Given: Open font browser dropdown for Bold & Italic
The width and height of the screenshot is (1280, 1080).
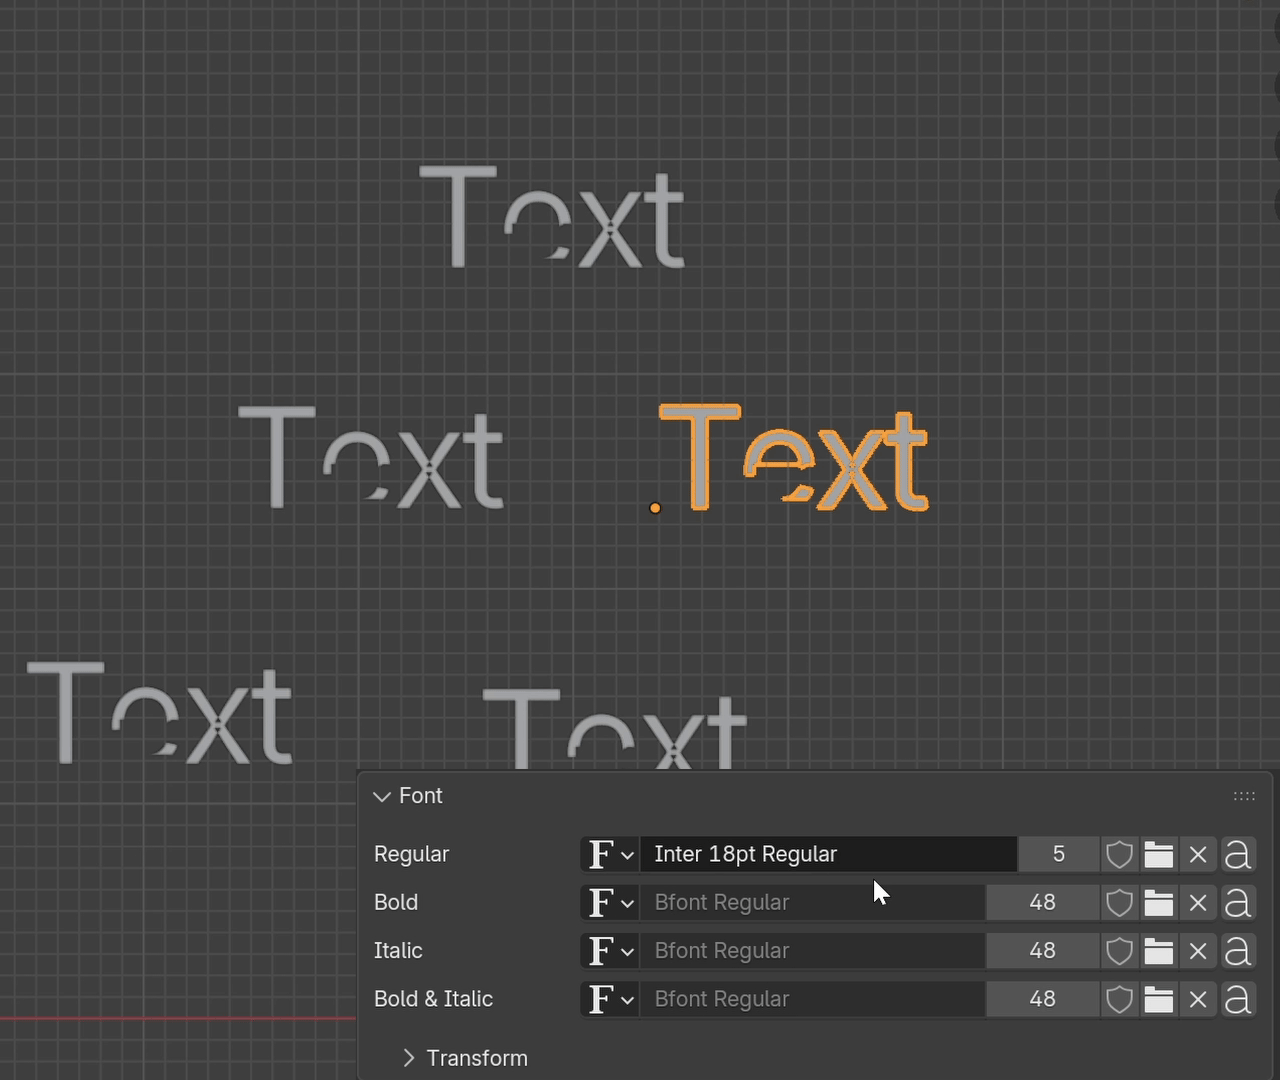Looking at the screenshot, I should [610, 999].
